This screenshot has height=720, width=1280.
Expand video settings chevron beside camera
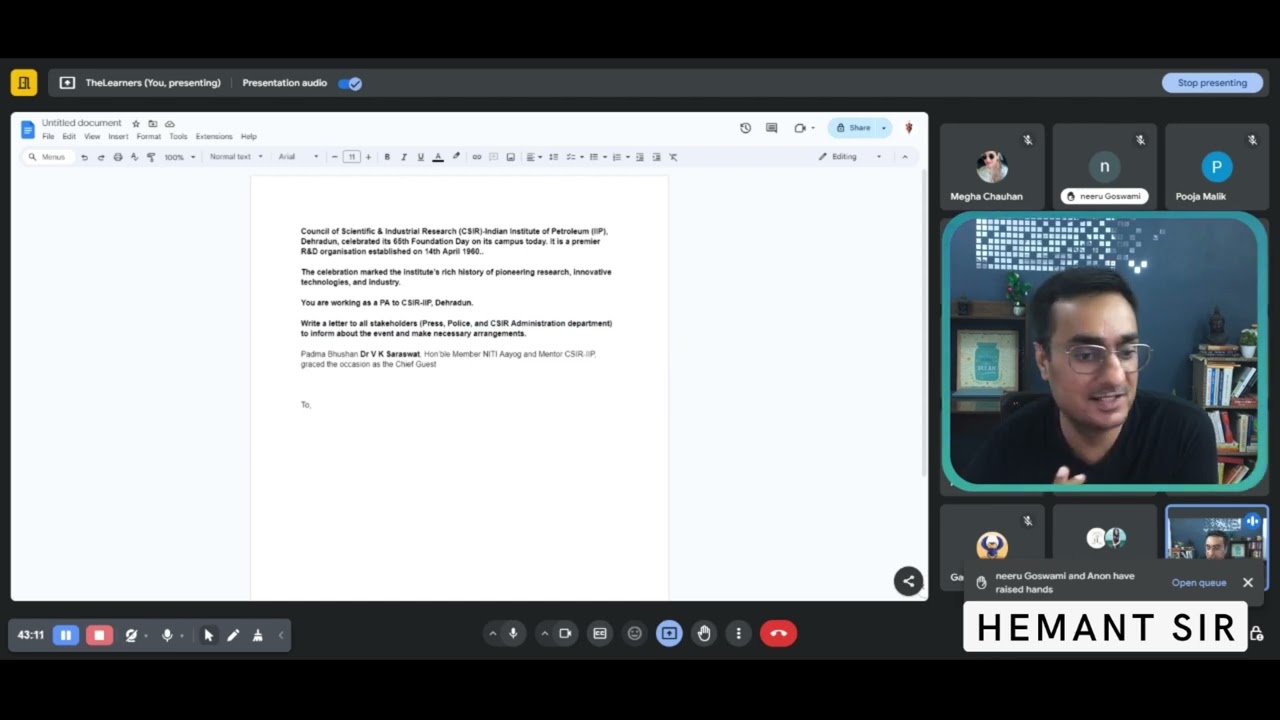point(545,633)
